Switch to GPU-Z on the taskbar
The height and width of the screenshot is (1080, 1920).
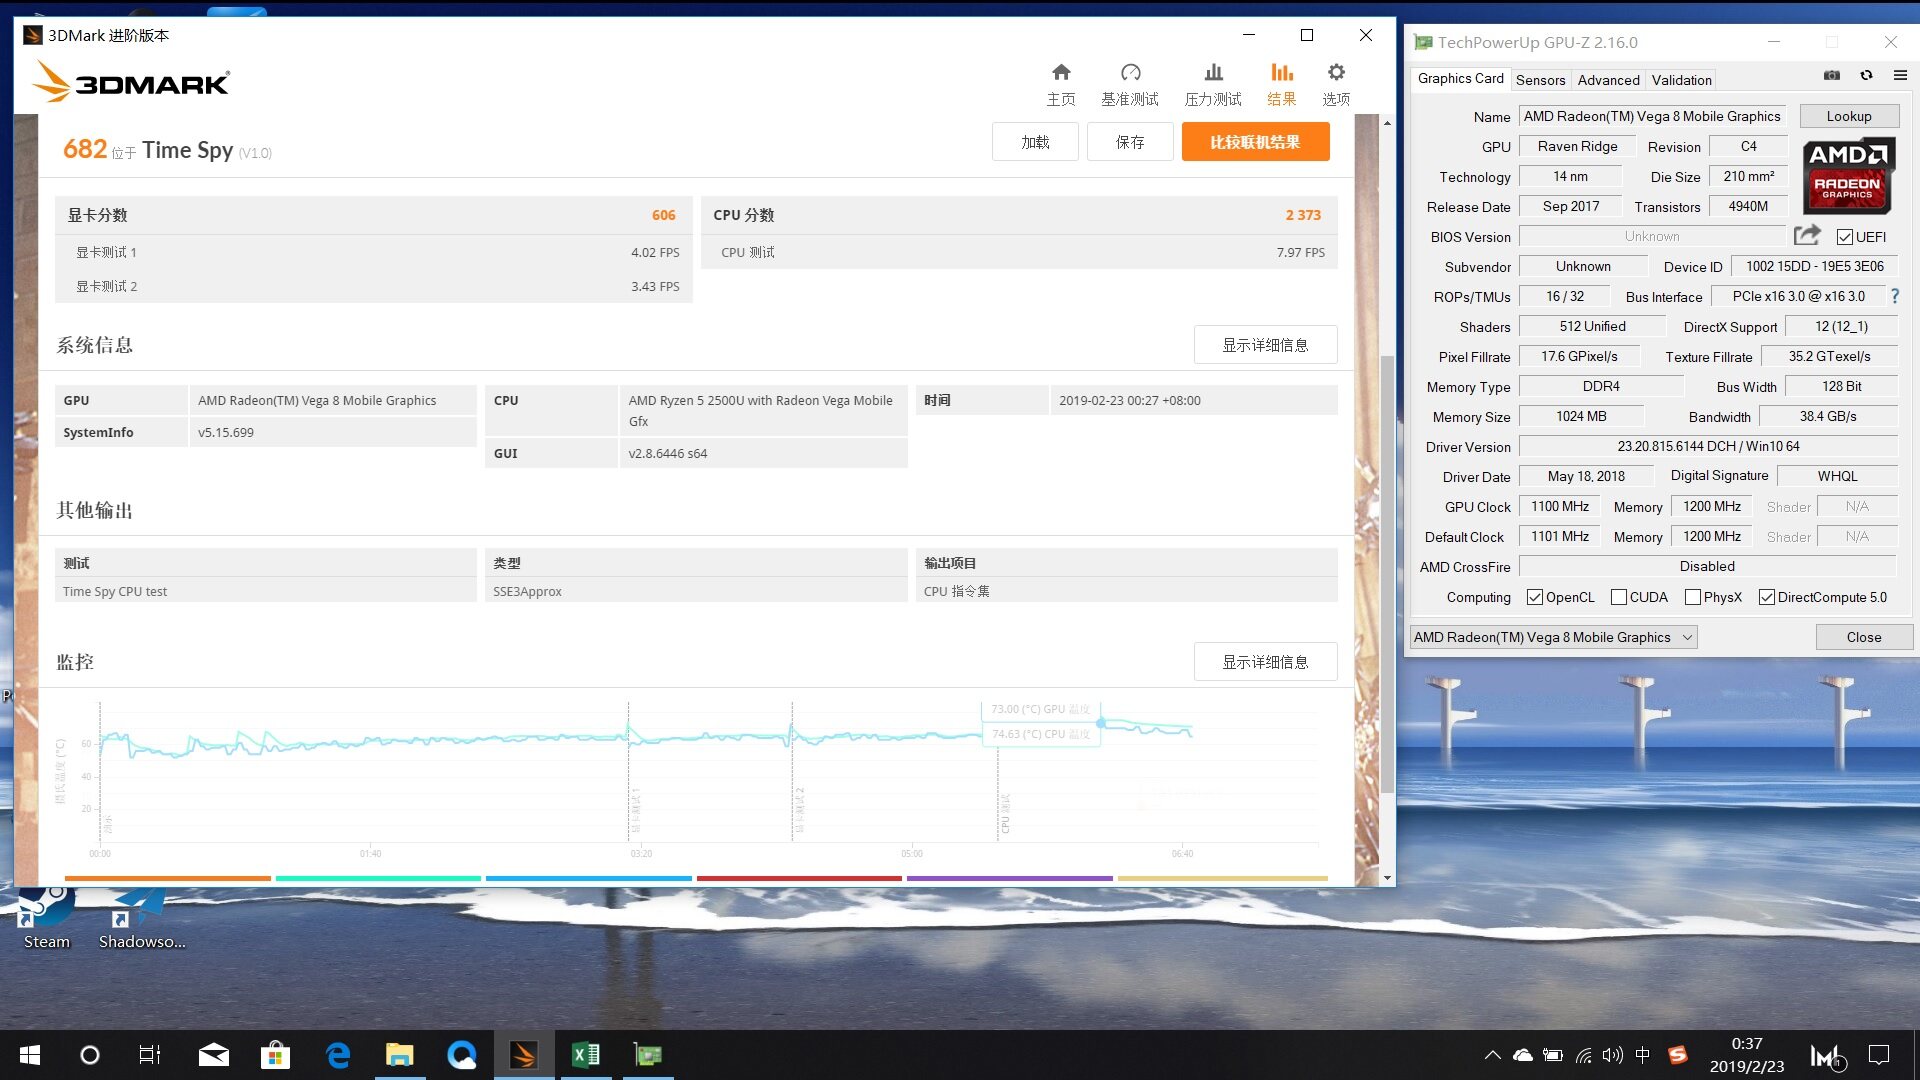point(648,1055)
